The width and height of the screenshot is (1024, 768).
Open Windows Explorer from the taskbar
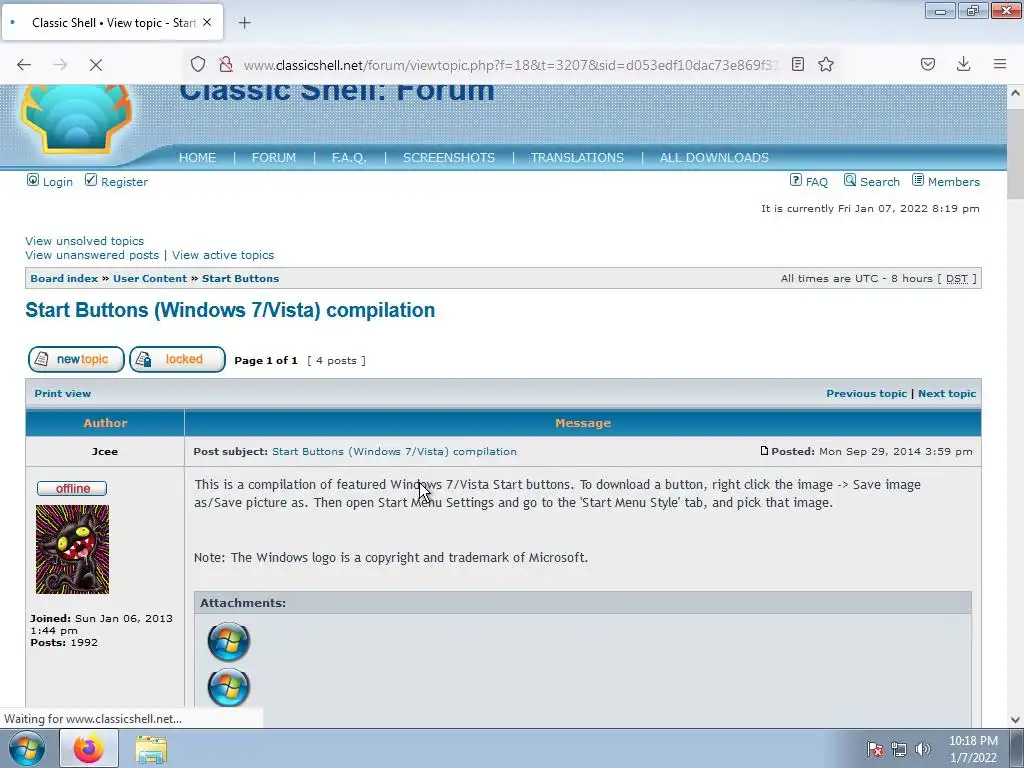tap(151, 749)
